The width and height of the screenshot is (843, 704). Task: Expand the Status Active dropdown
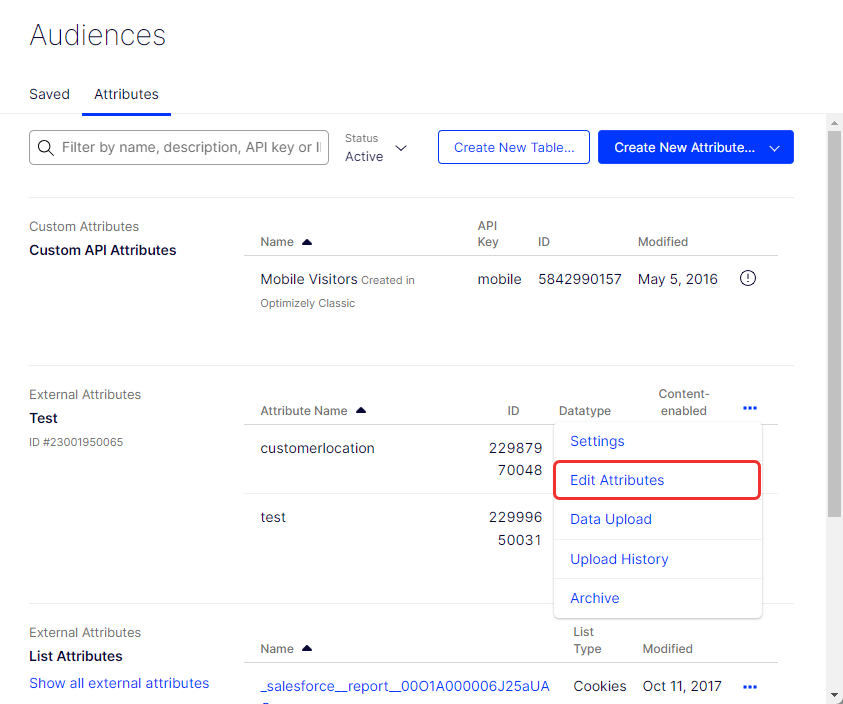[401, 148]
